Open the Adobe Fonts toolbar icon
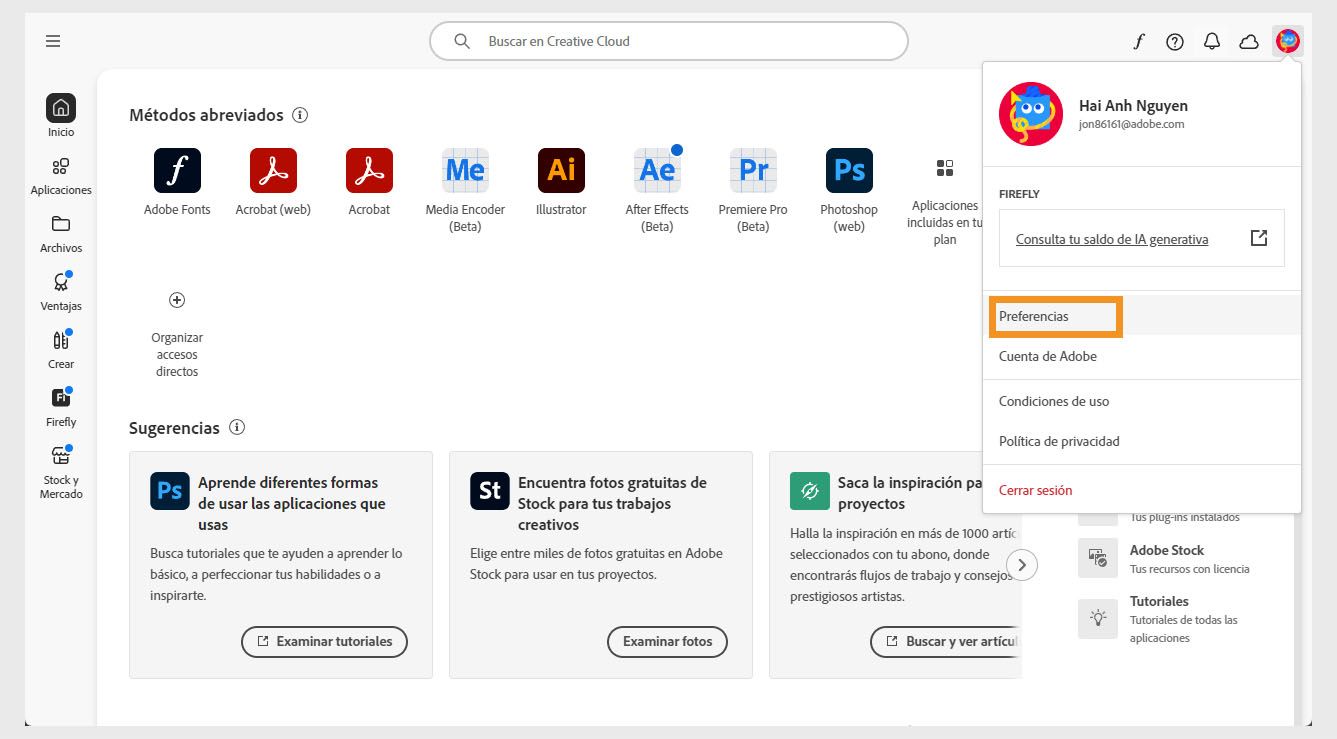 (1138, 41)
